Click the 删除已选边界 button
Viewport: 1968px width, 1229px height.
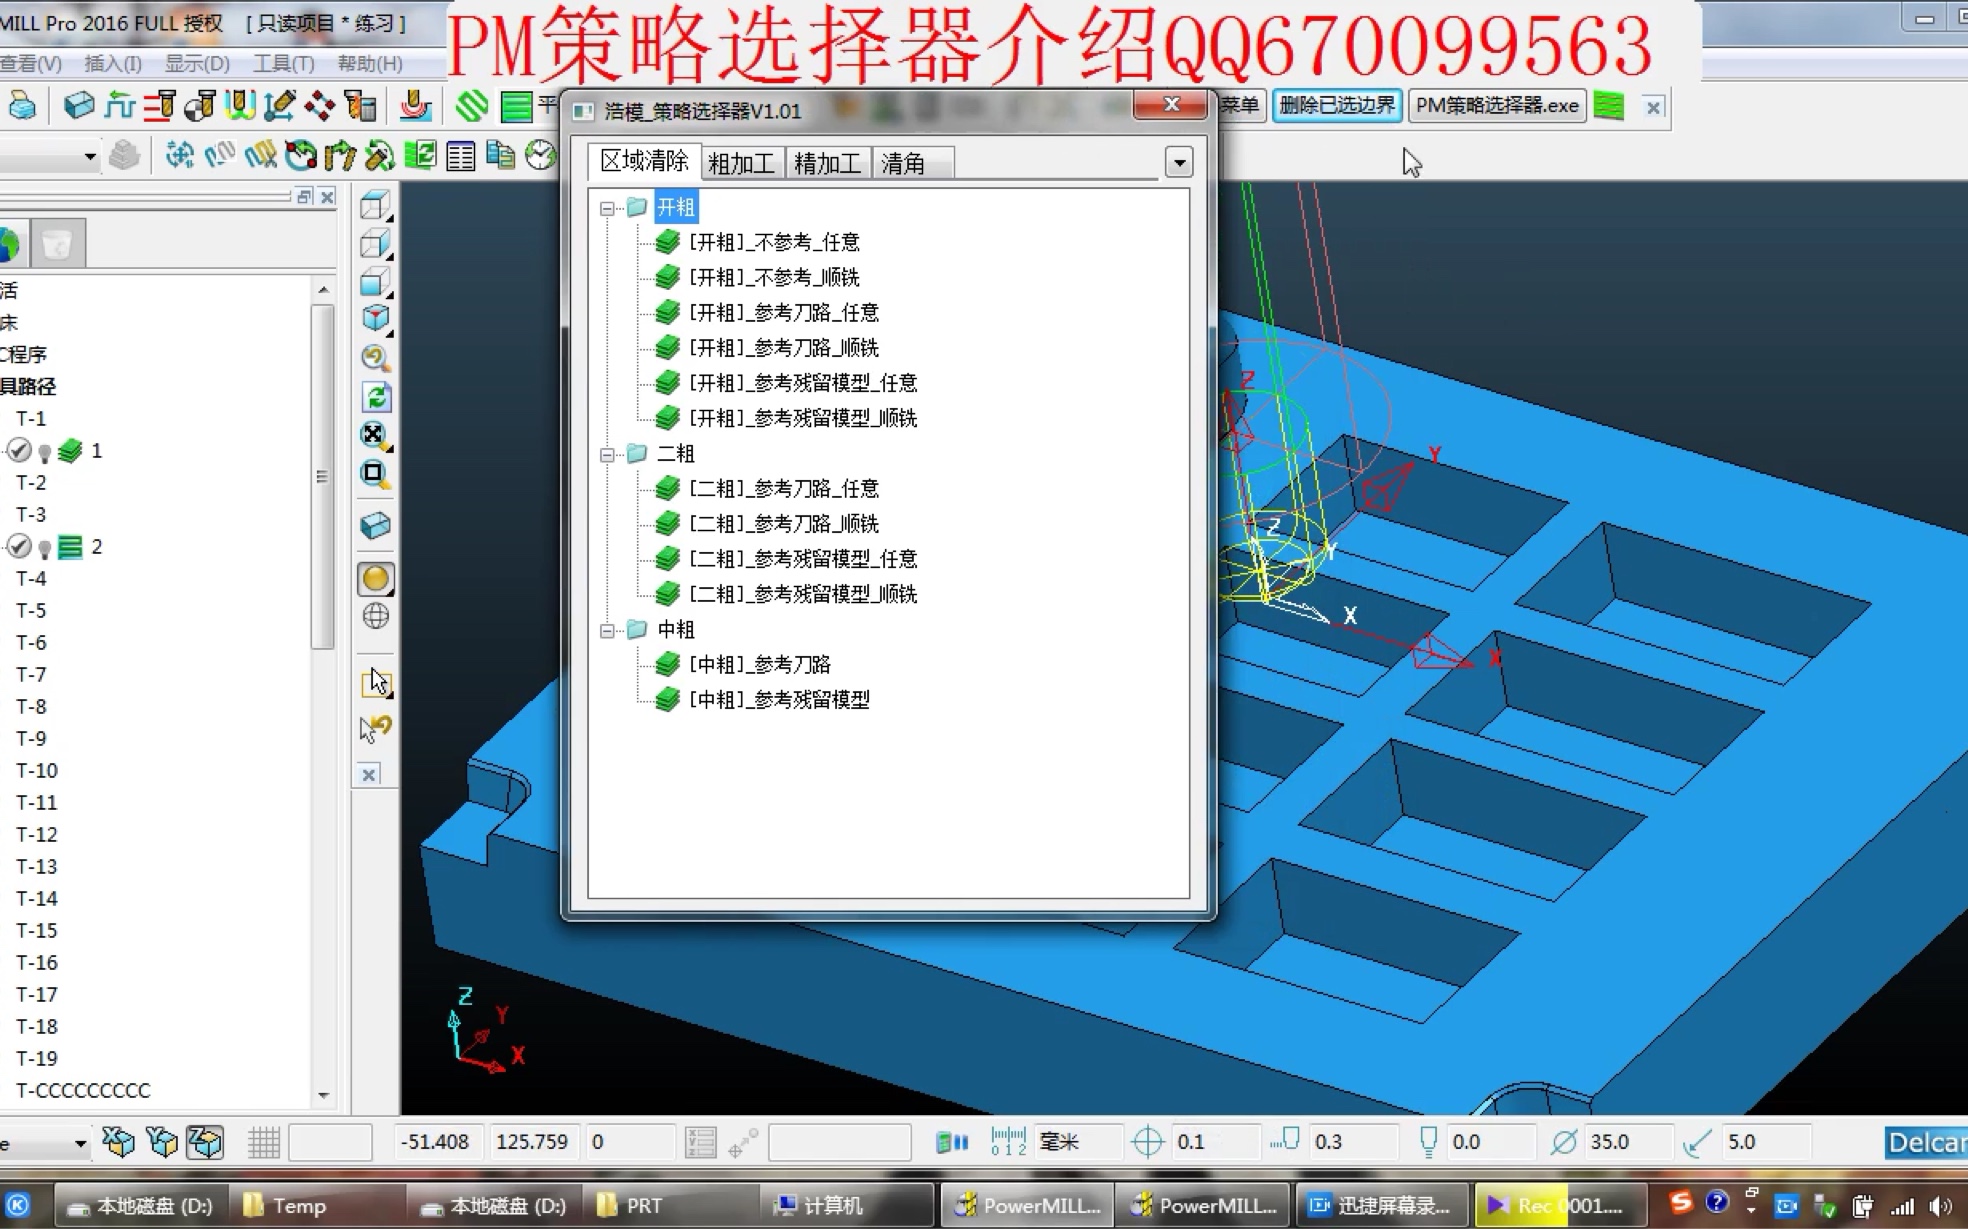1337,105
